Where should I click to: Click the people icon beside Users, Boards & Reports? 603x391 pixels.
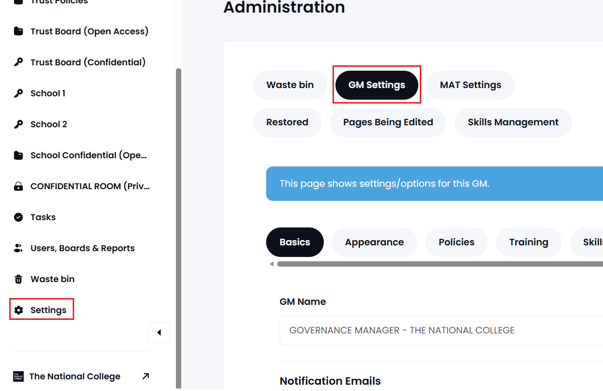18,248
